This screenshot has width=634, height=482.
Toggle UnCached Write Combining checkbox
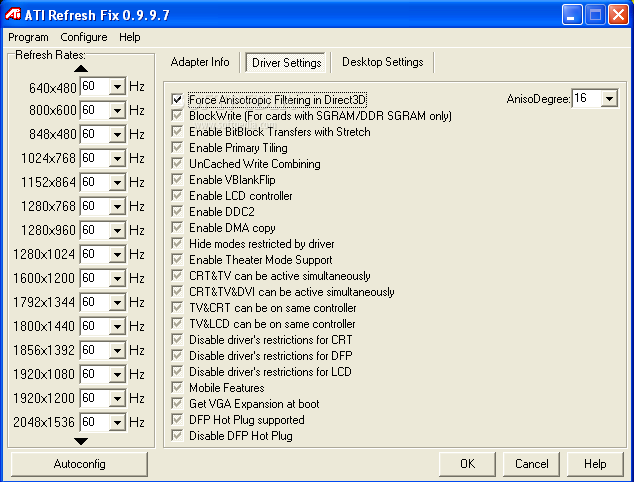[177, 164]
